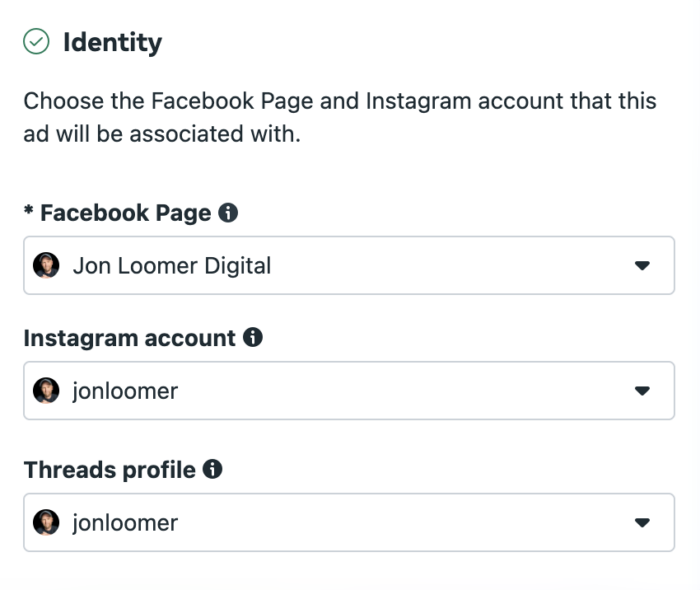
Task: Click the avatar in the Instagram account field
Action: click(46, 390)
